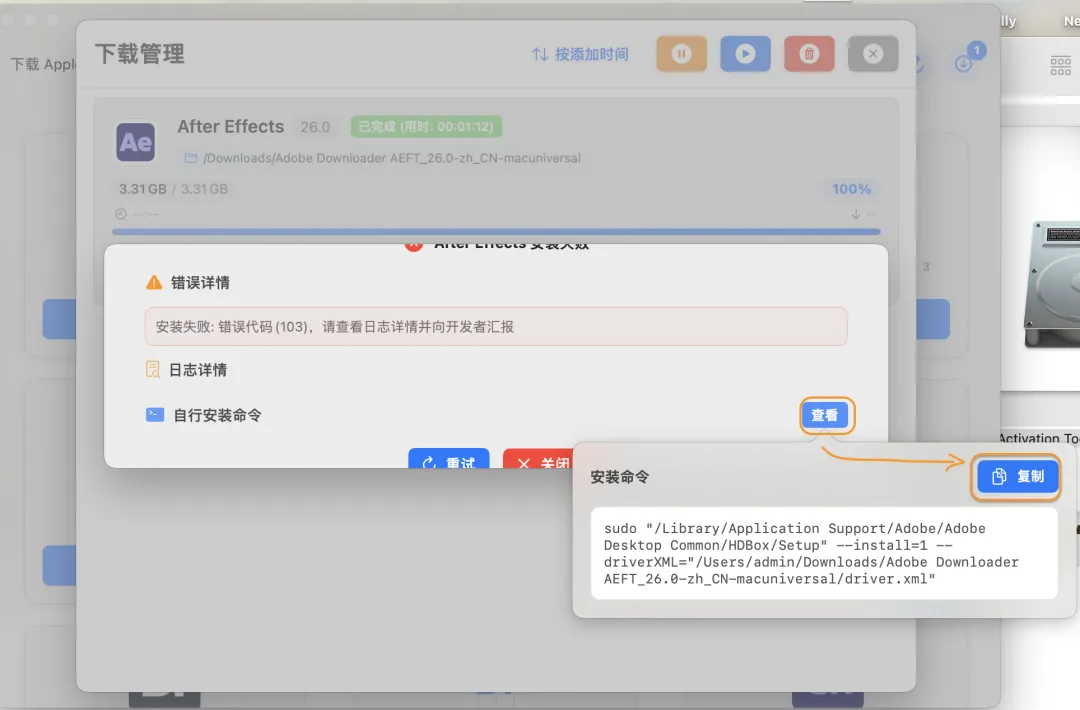Click the download speed arrow icon
Image resolution: width=1080 pixels, height=710 pixels.
click(855, 214)
